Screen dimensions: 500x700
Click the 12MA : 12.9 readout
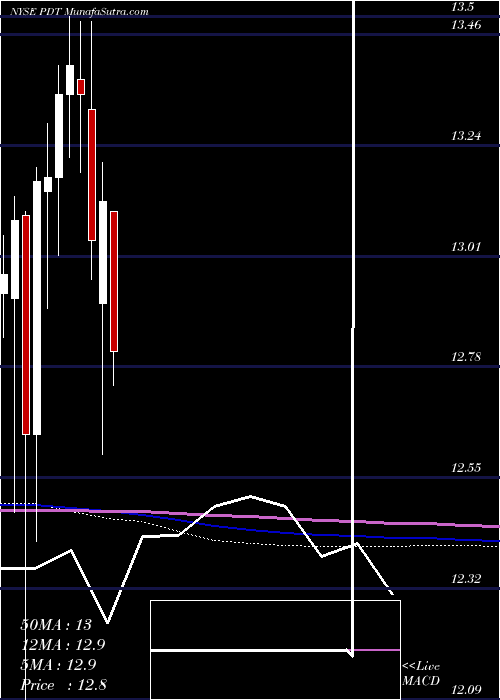click(x=63, y=645)
